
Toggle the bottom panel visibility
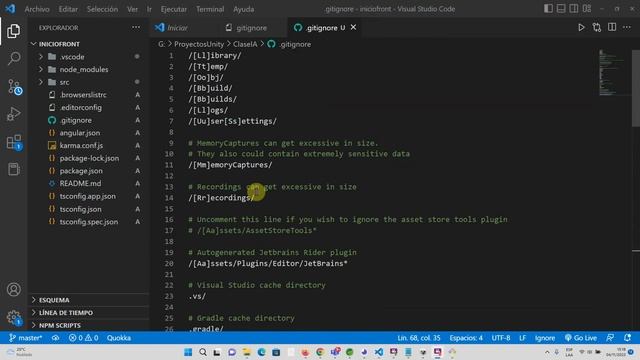(x=561, y=9)
